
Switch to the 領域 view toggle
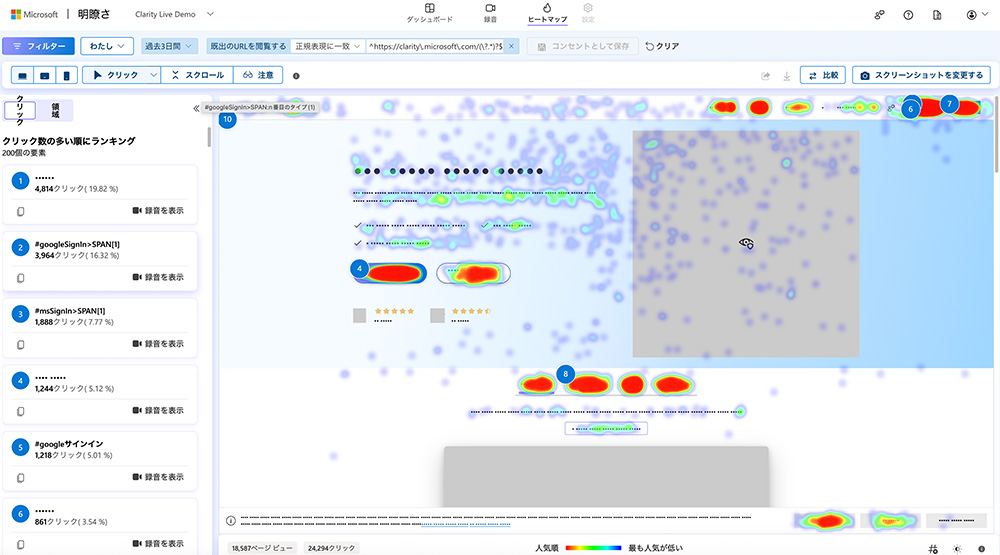[55, 110]
